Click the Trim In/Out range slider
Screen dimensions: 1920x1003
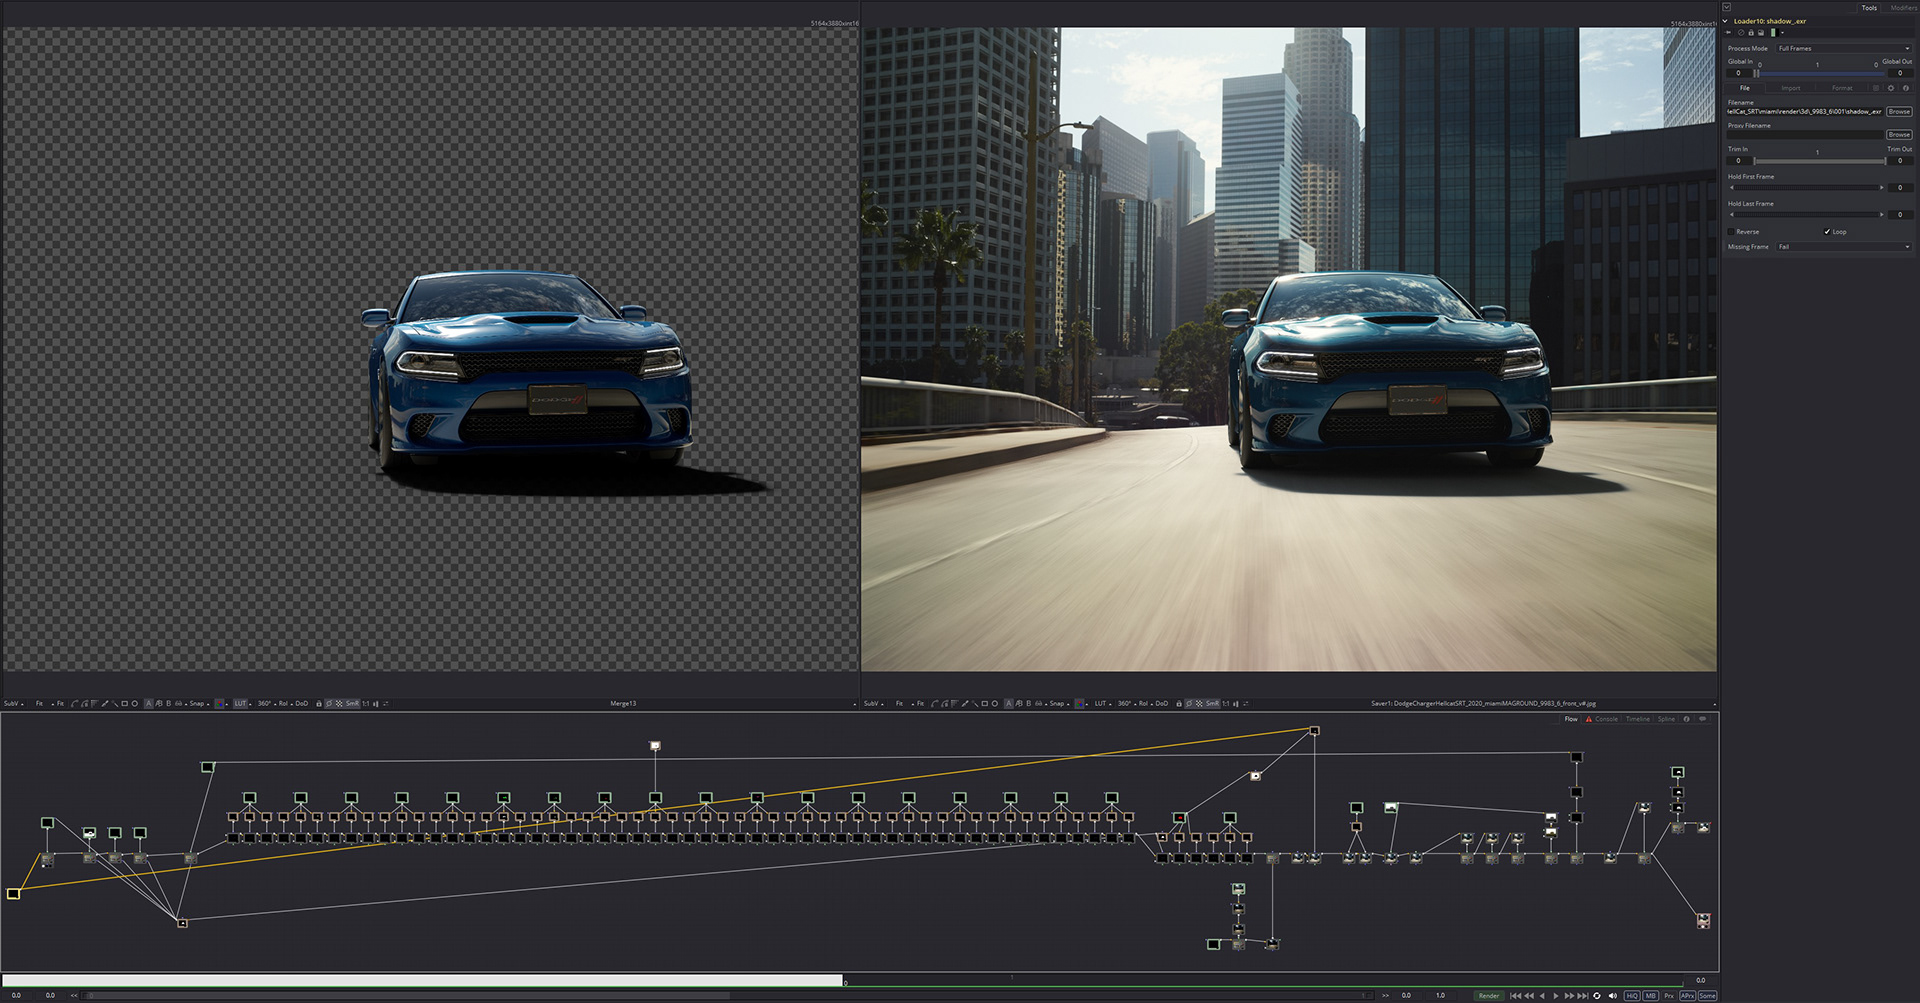(1818, 161)
